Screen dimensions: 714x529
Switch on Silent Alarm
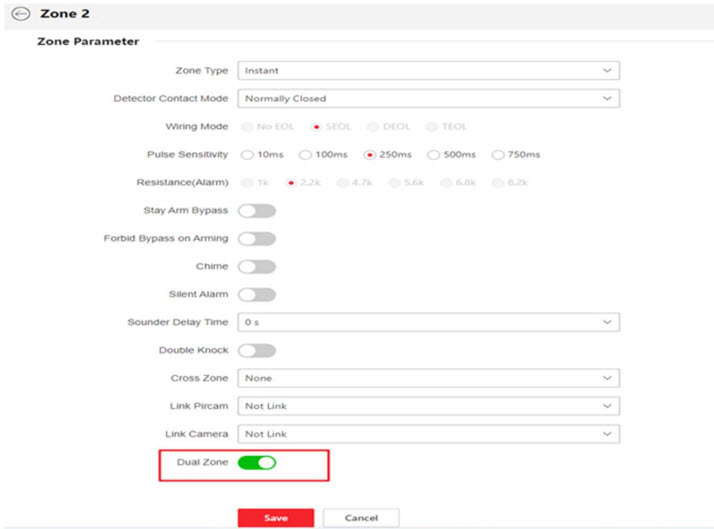tap(256, 295)
